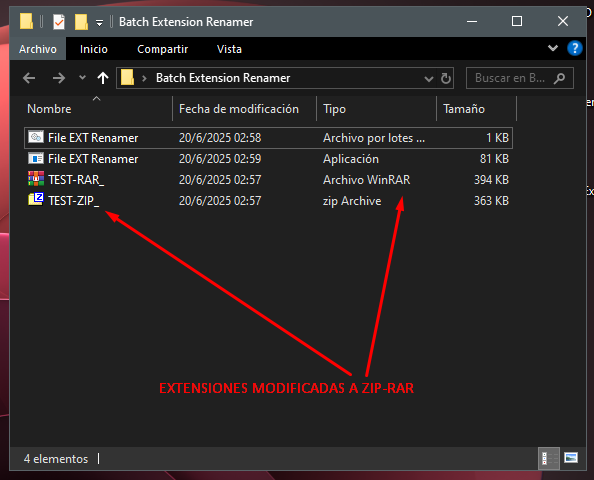The height and width of the screenshot is (480, 594).
Task: Click the Aplicación type cell
Action: pos(351,159)
